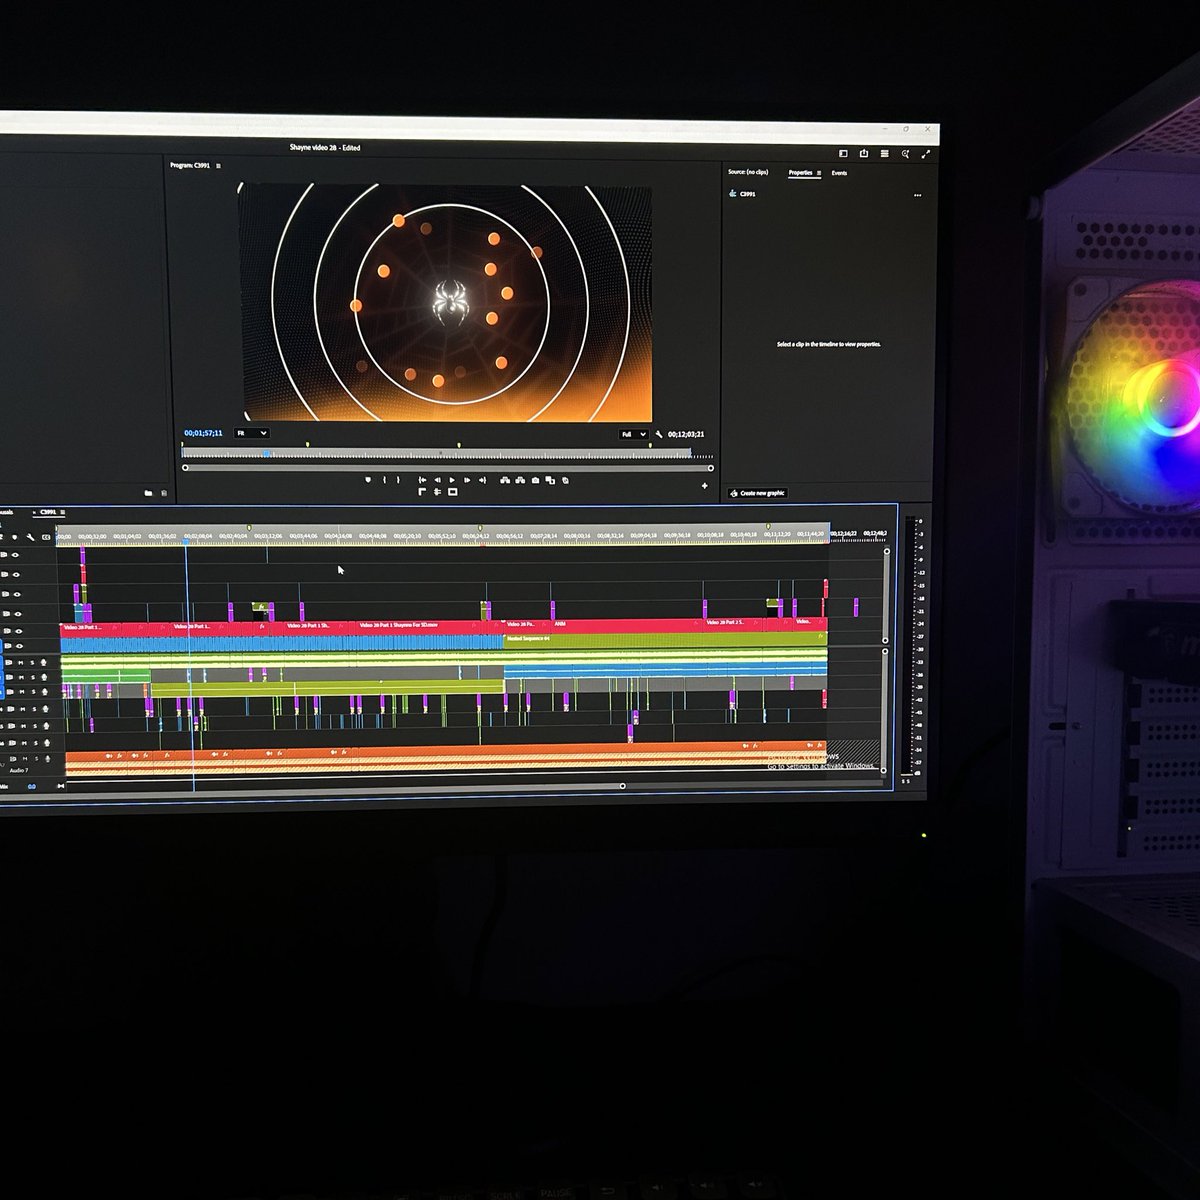Play the sequence in Program monitor
Screen dimensions: 1200x1200
coord(452,481)
